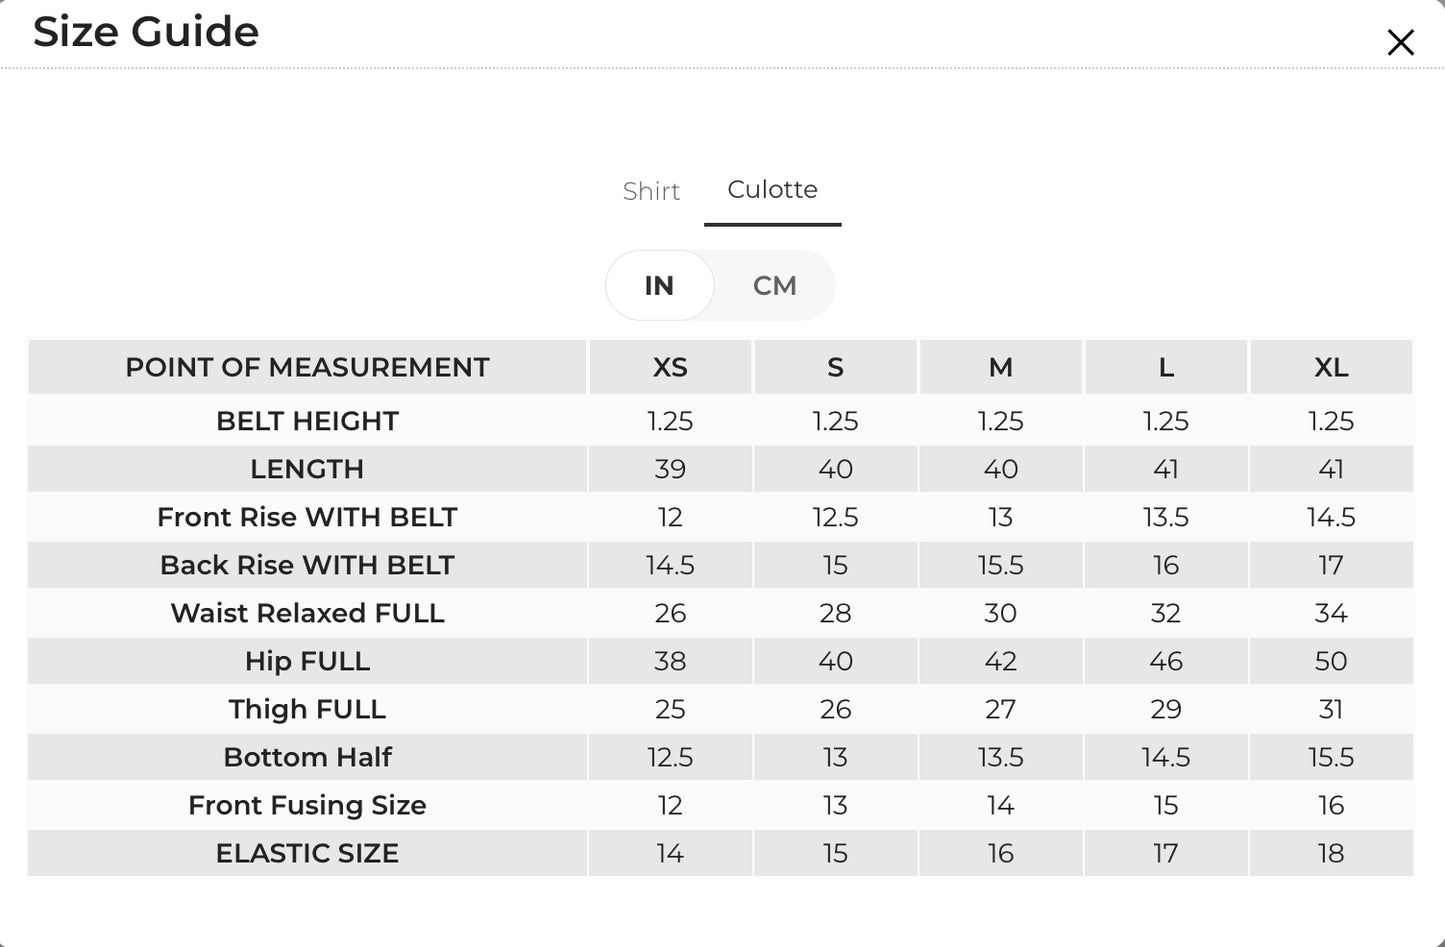Click the ELASTIC SIZE row label
The width and height of the screenshot is (1445, 947).
tap(307, 853)
